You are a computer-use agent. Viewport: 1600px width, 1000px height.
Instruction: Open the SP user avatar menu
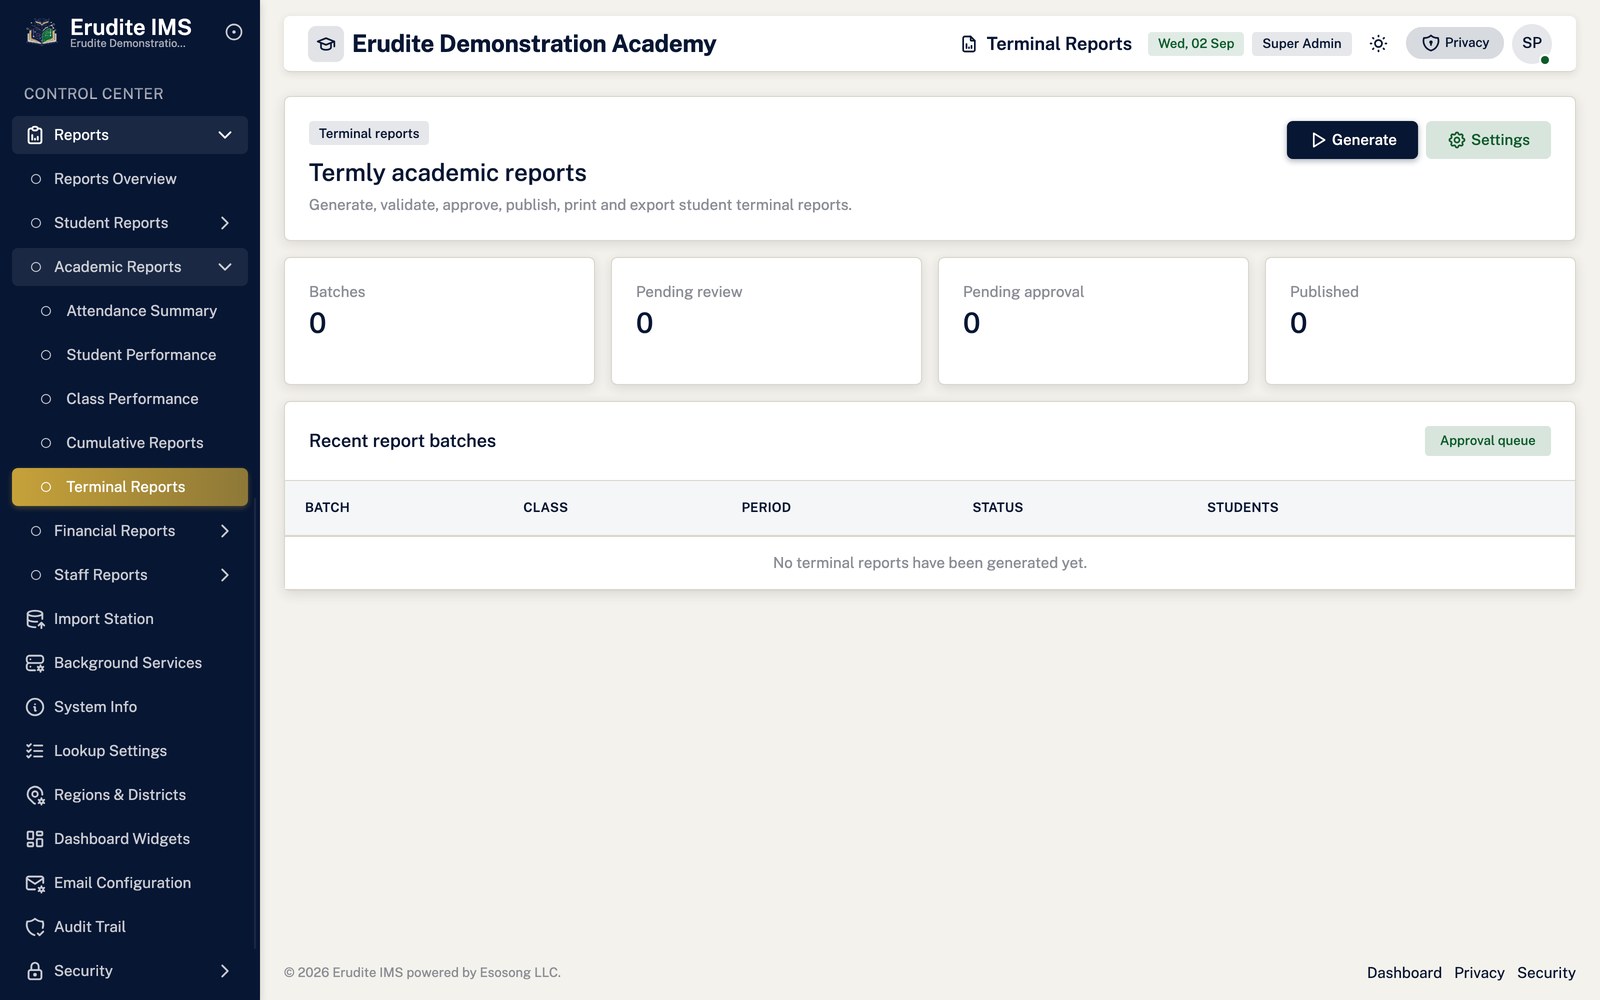pyautogui.click(x=1532, y=43)
